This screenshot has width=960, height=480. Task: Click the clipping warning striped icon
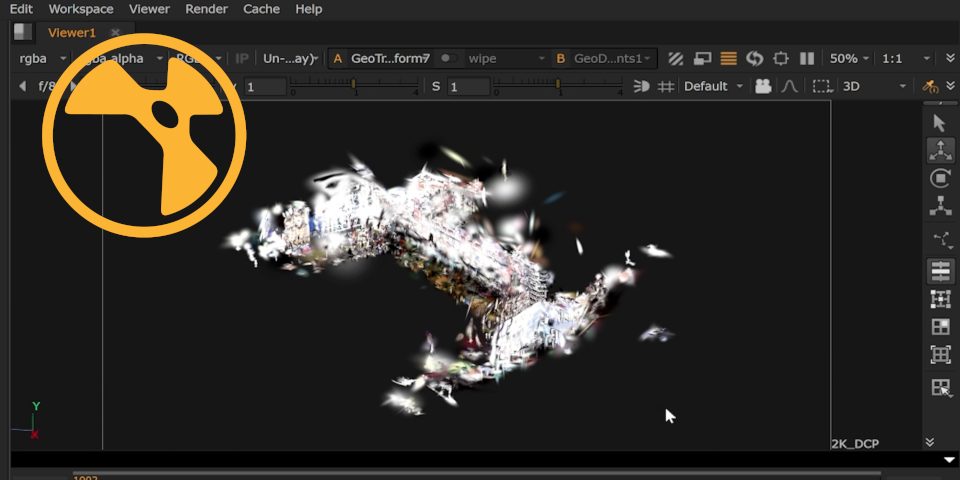676,59
